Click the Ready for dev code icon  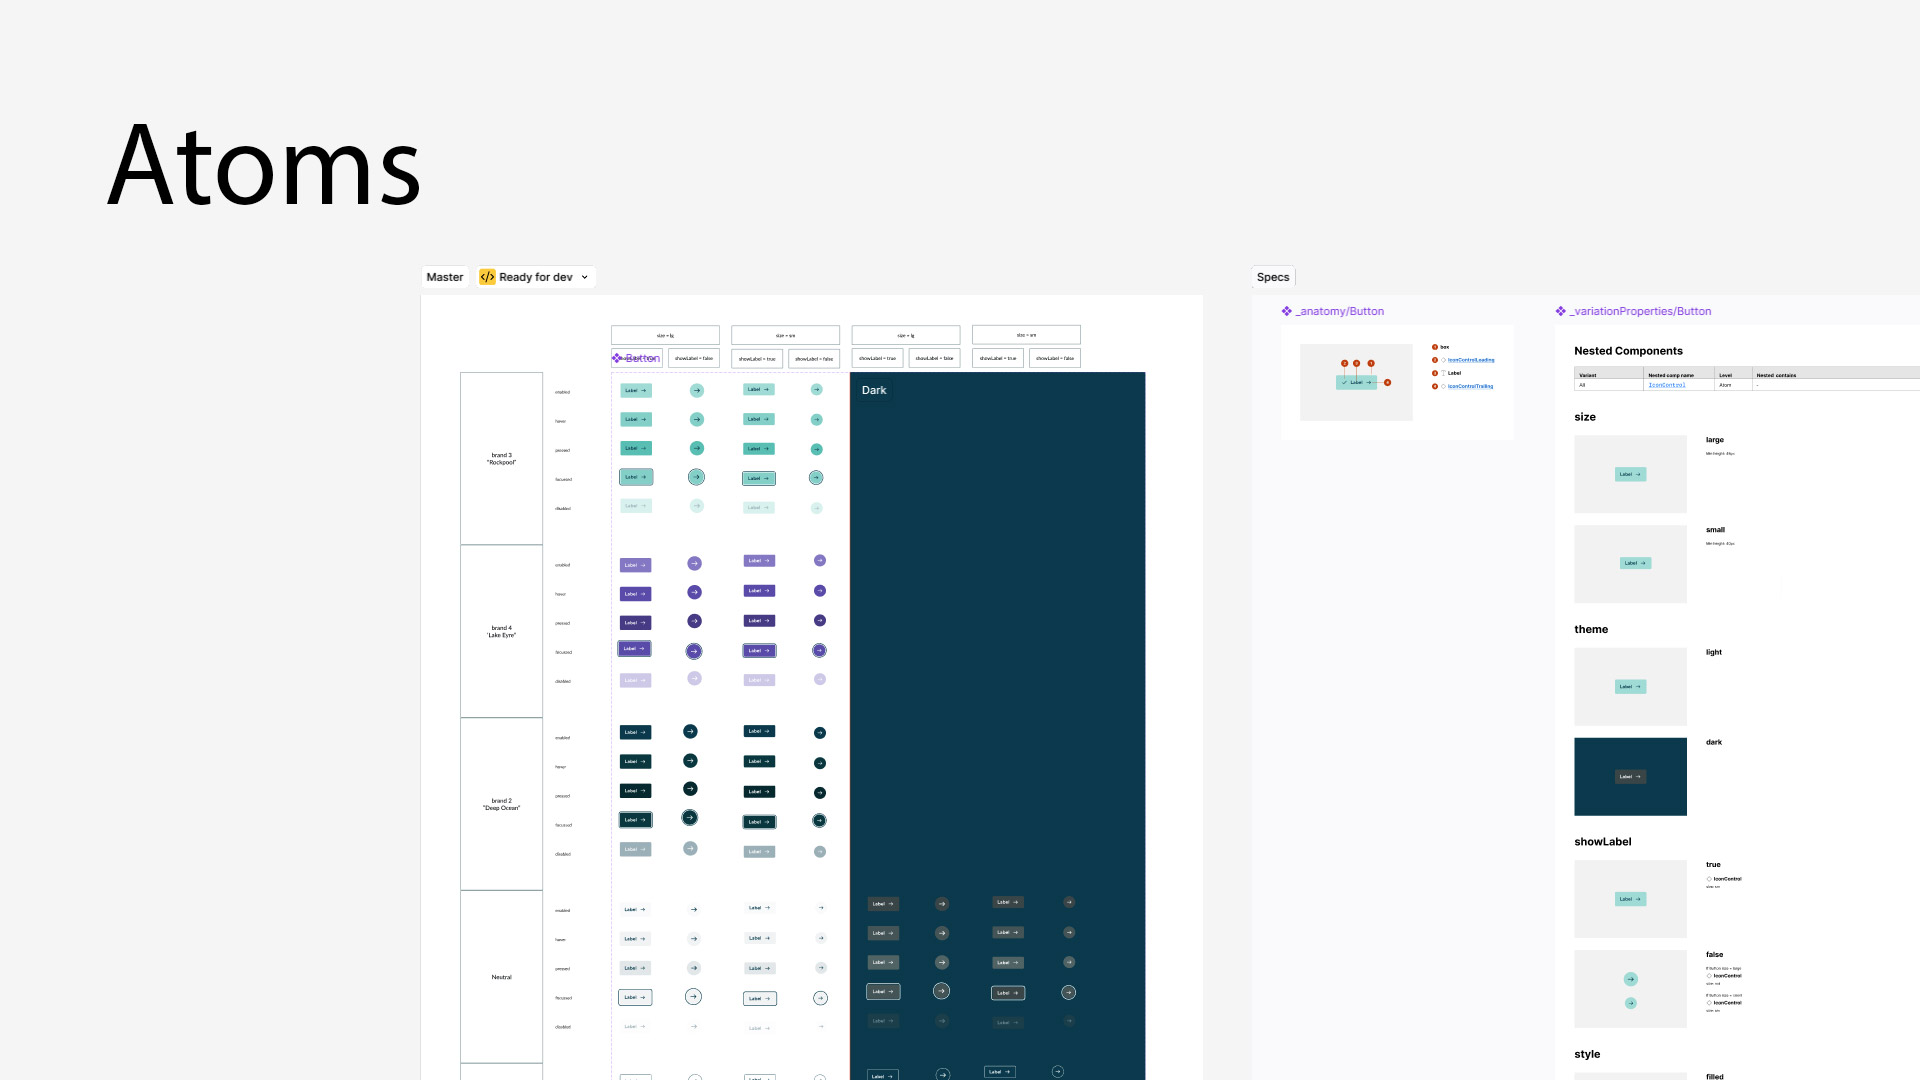pyautogui.click(x=487, y=277)
